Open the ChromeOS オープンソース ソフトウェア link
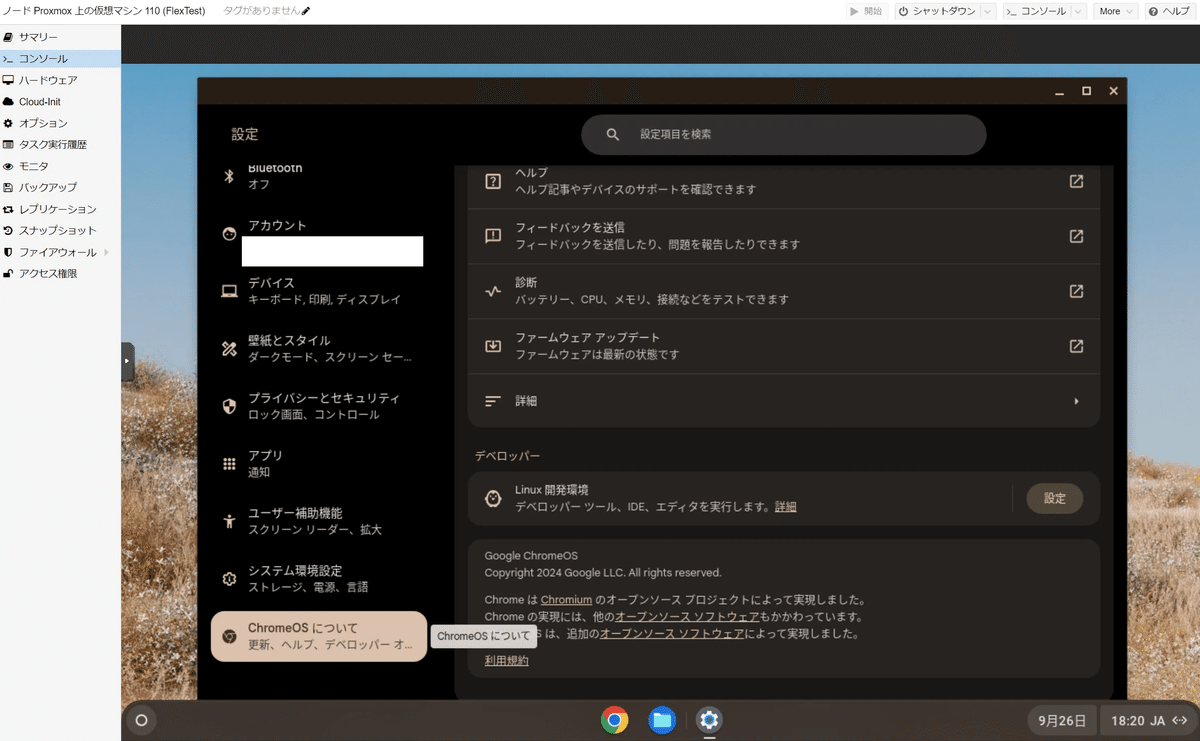The image size is (1200, 741). (672, 634)
